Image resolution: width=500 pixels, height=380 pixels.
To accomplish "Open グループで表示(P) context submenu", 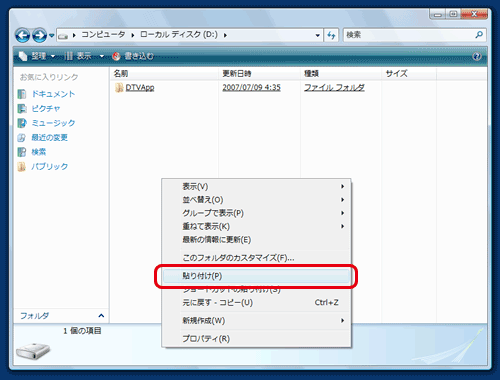I will (x=256, y=213).
